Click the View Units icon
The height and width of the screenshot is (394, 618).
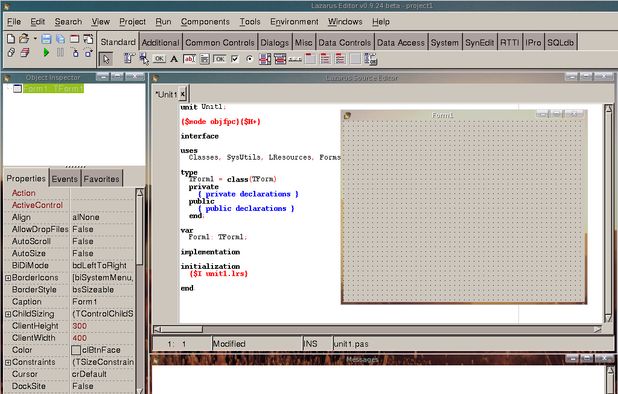(11, 52)
